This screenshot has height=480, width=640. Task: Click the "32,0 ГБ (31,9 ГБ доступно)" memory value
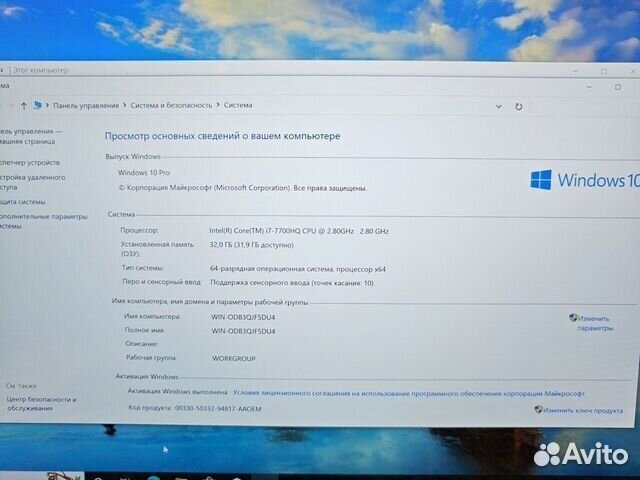click(251, 245)
